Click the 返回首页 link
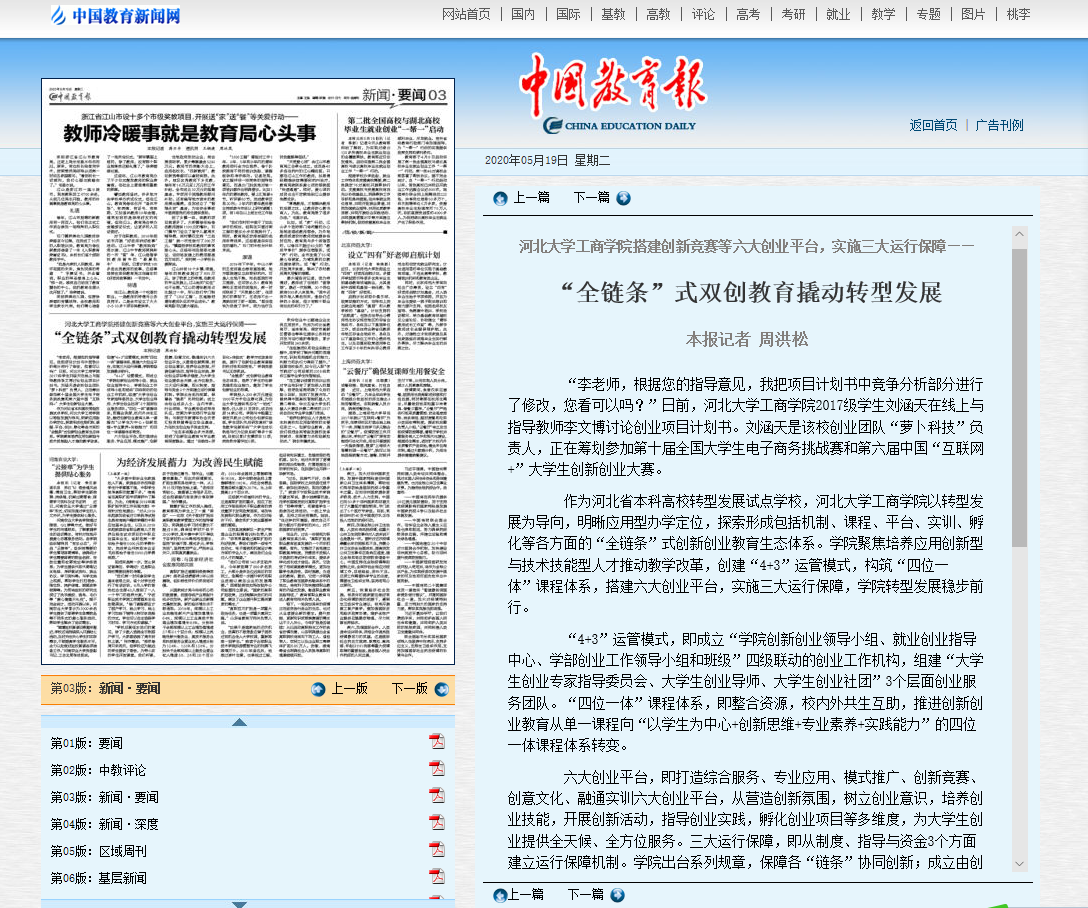Viewport: 1088px width, 908px height. pos(933,126)
